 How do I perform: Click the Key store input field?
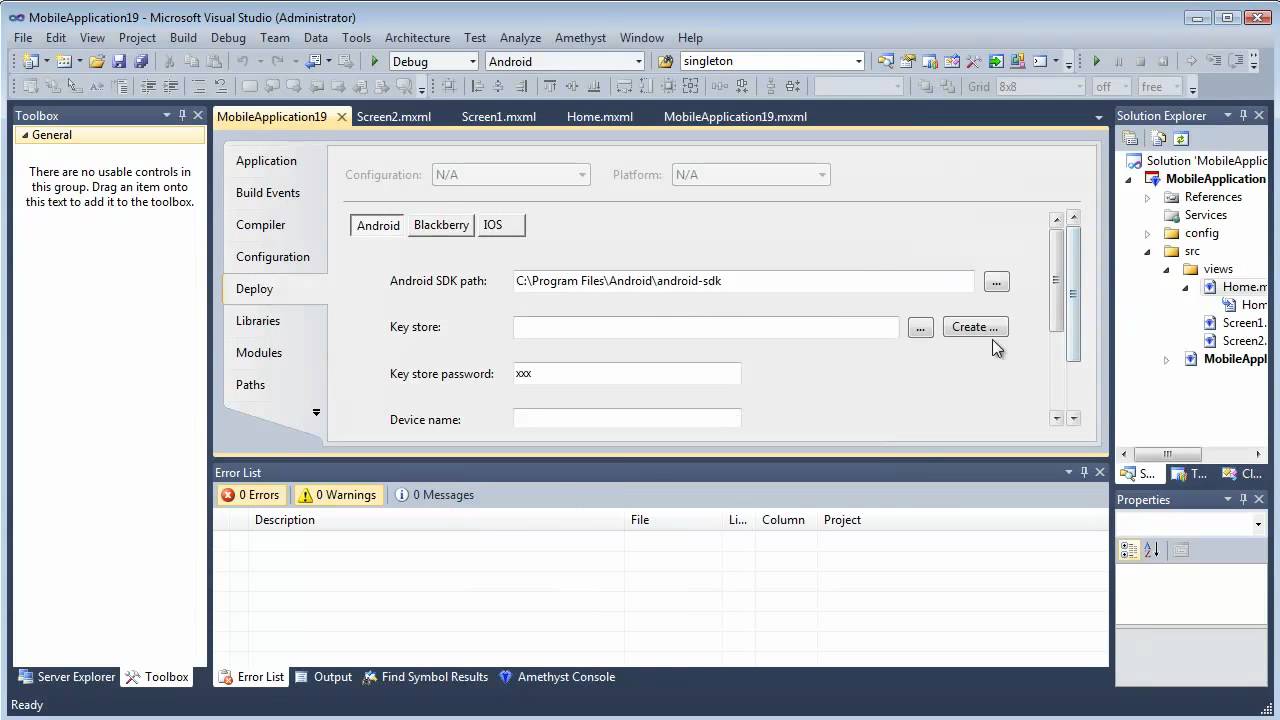pos(706,327)
